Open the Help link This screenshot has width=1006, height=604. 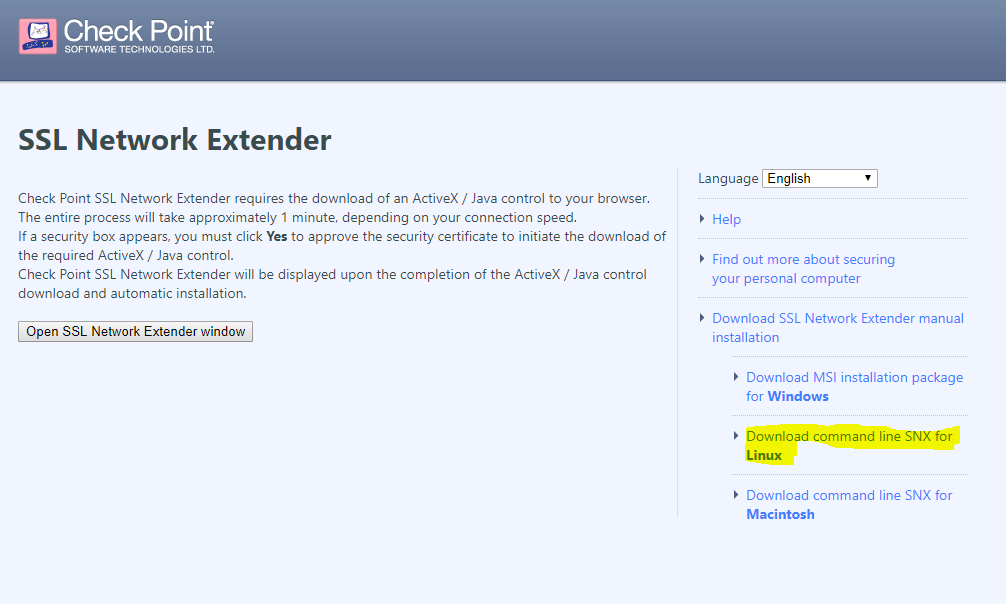(726, 220)
